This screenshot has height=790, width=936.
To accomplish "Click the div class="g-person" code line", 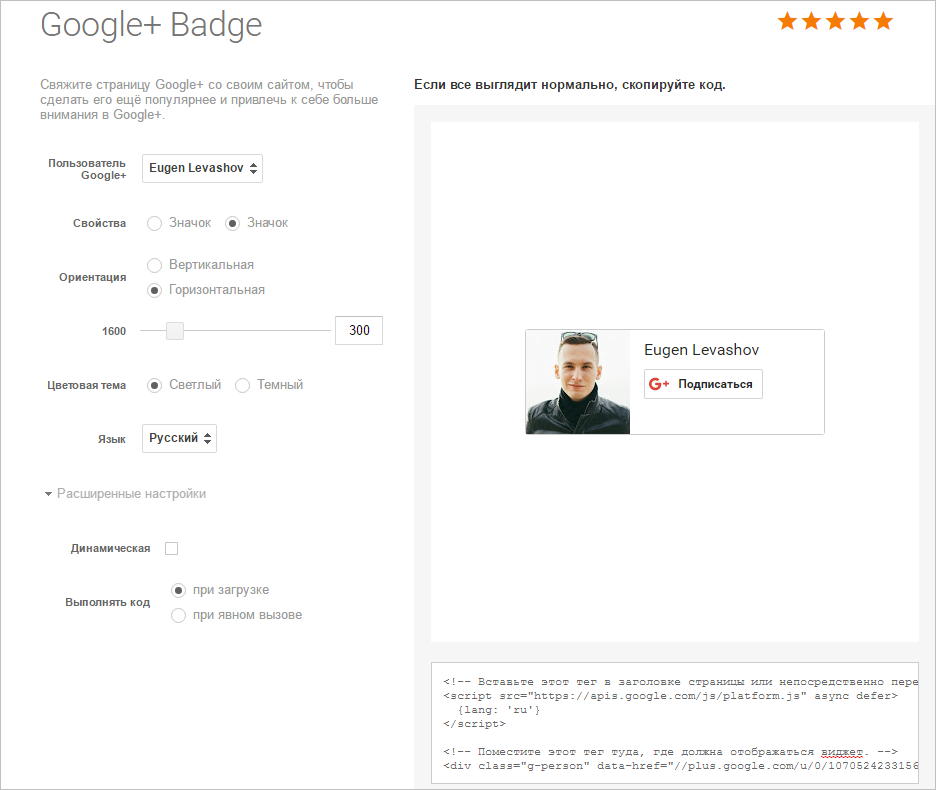I will (x=681, y=766).
